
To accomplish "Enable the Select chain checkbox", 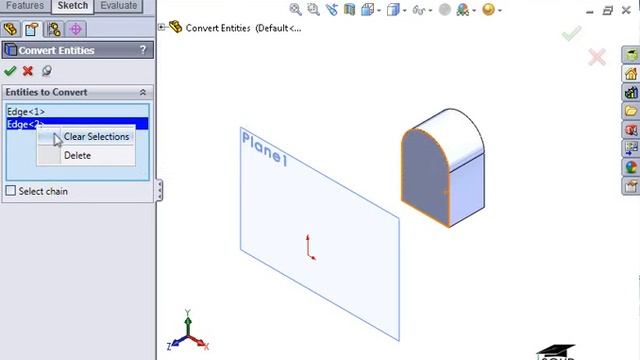I will tap(11, 191).
